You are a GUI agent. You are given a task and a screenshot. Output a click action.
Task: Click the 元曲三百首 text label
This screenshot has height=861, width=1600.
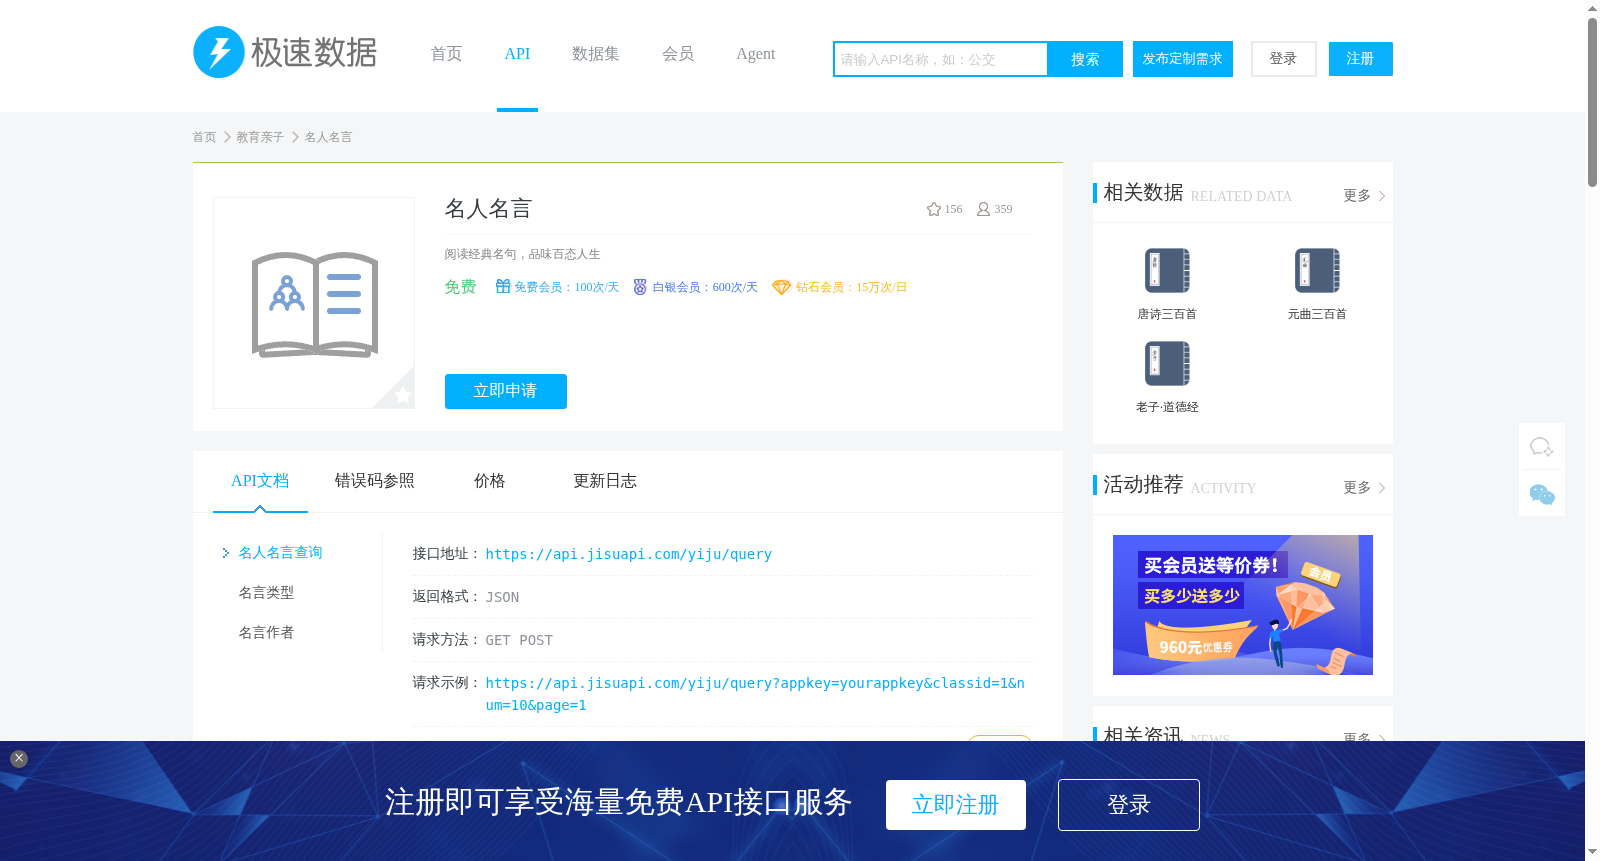1317,314
